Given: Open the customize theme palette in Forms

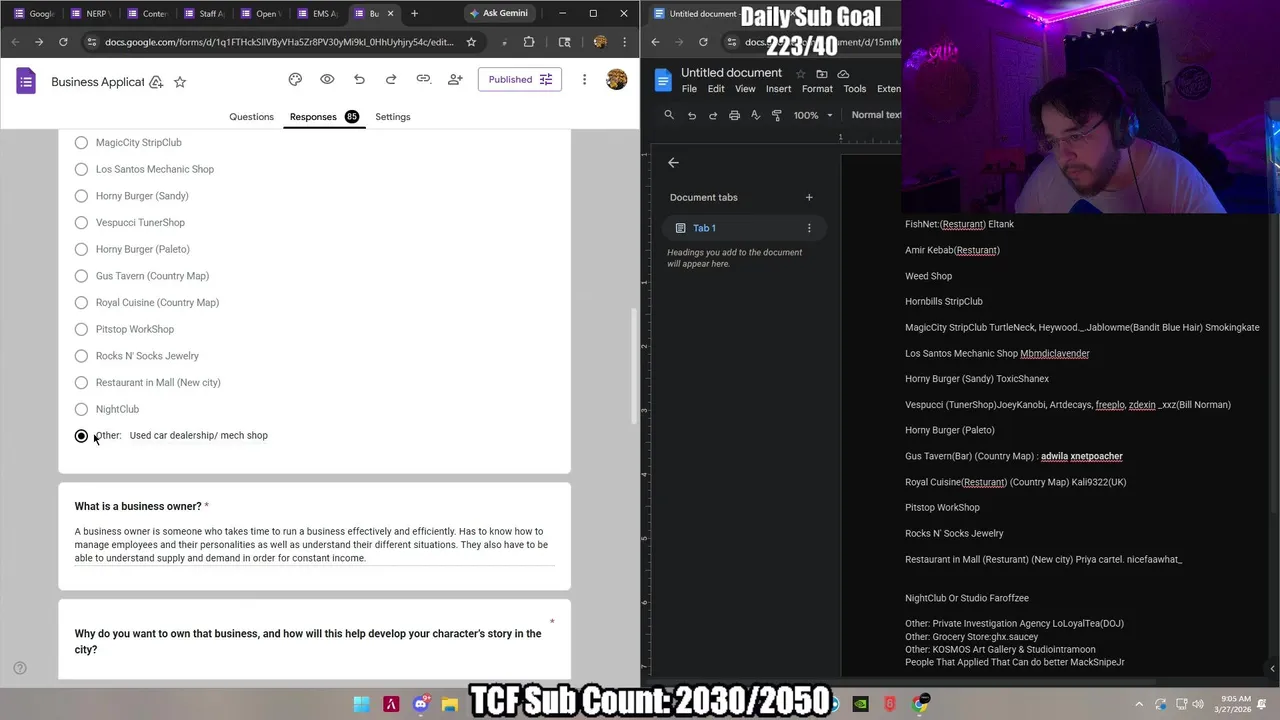Looking at the screenshot, I should 295,79.
